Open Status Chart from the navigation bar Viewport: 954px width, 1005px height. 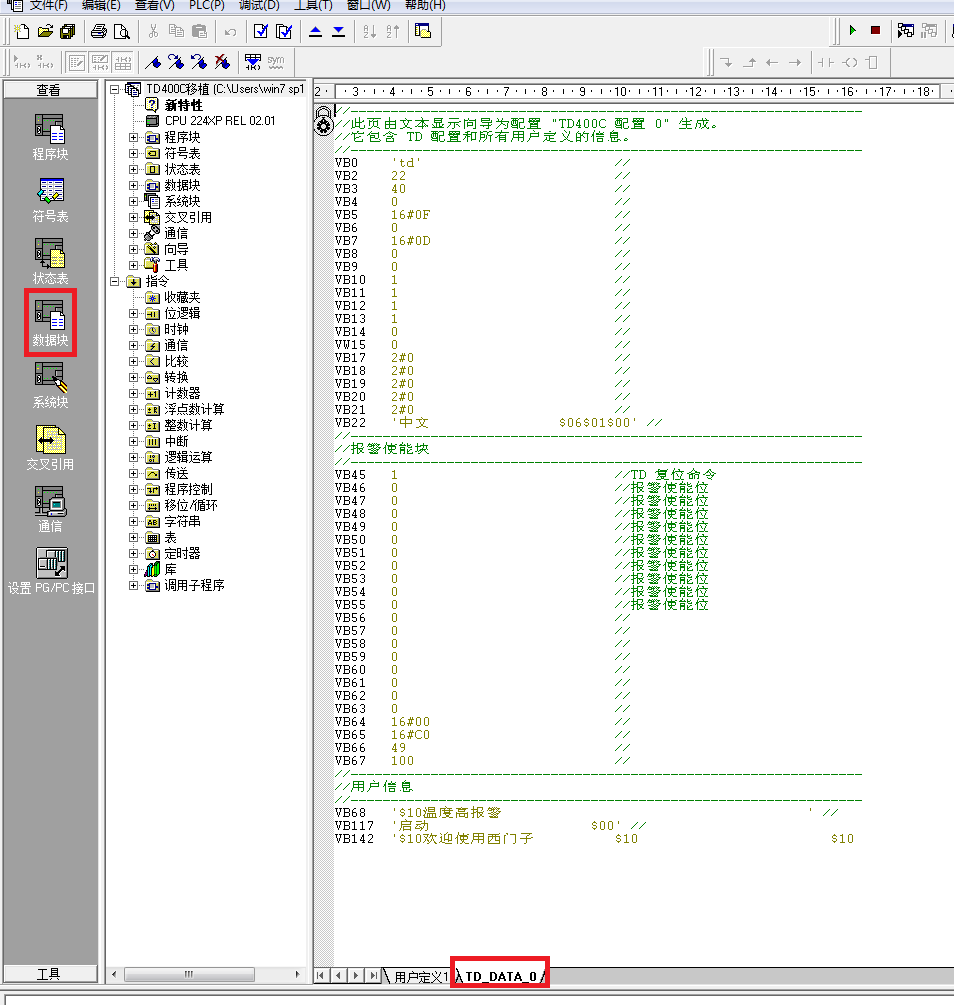tap(50, 262)
